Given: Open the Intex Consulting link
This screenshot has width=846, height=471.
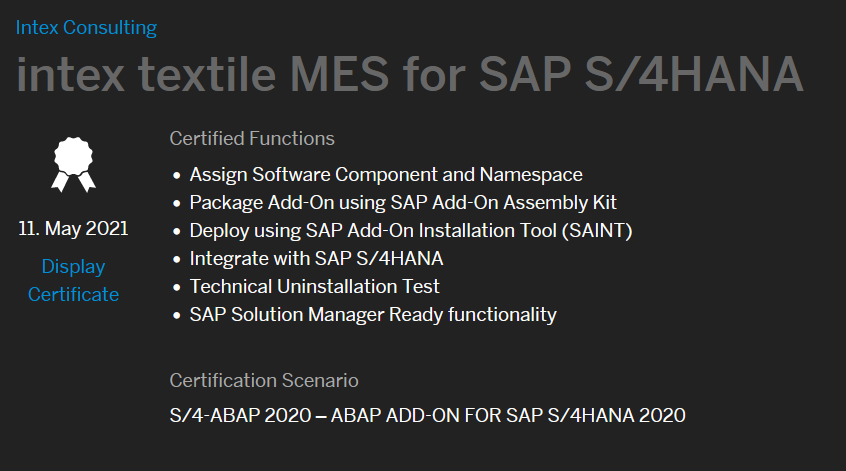Looking at the screenshot, I should click(86, 28).
